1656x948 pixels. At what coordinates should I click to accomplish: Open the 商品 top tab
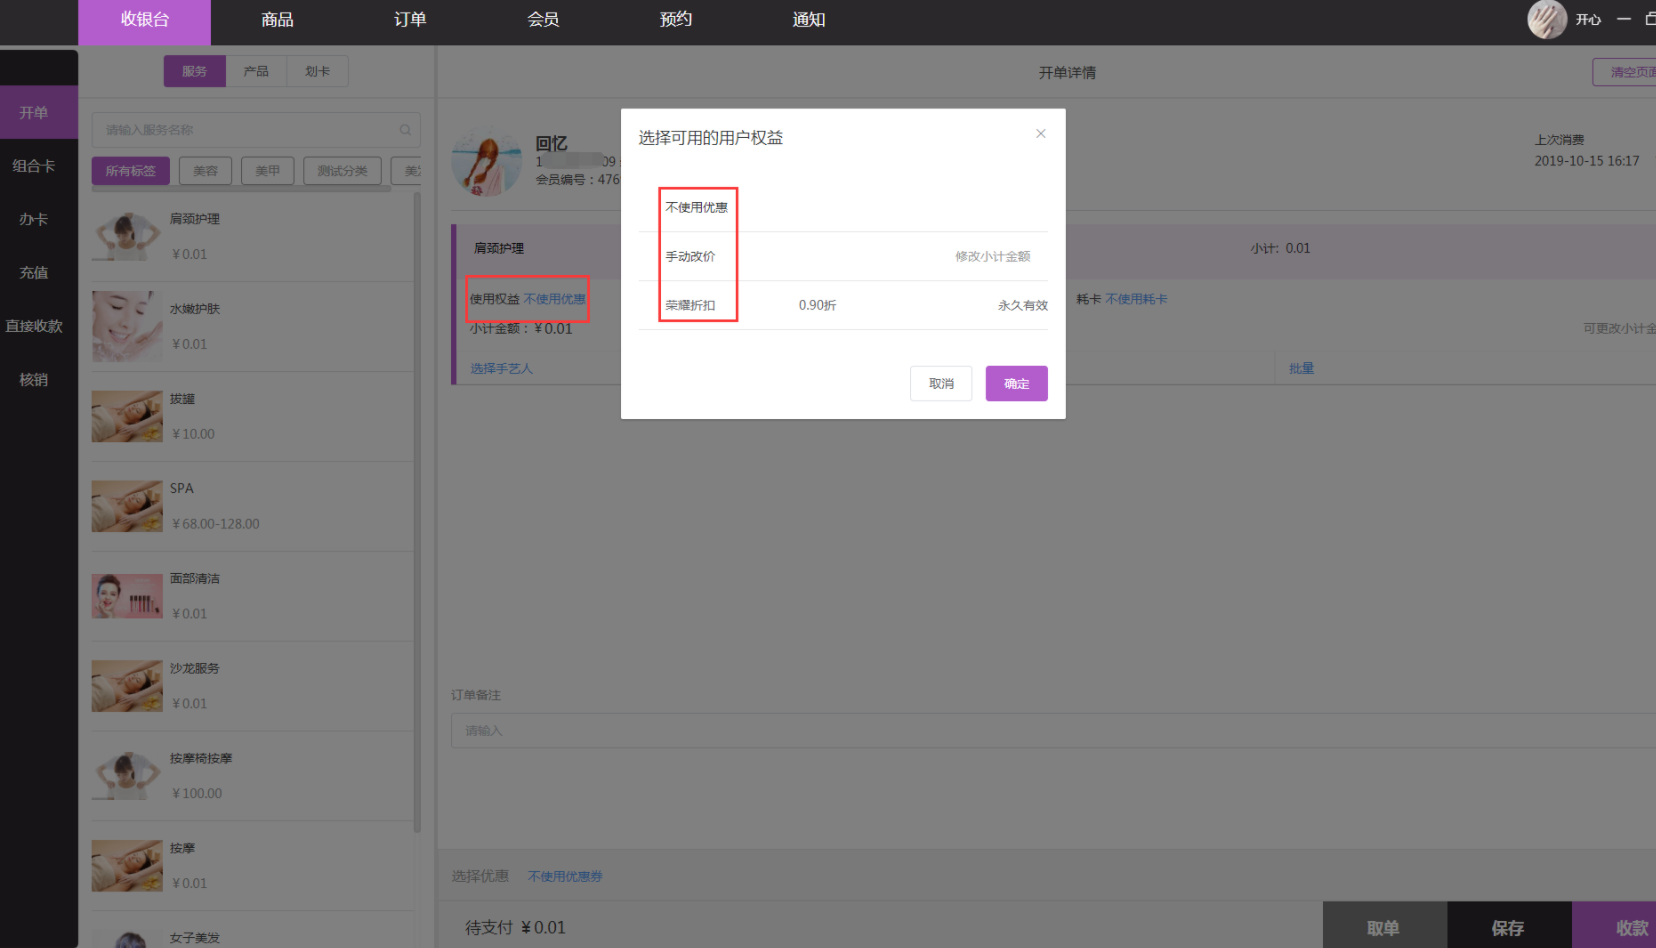(277, 20)
